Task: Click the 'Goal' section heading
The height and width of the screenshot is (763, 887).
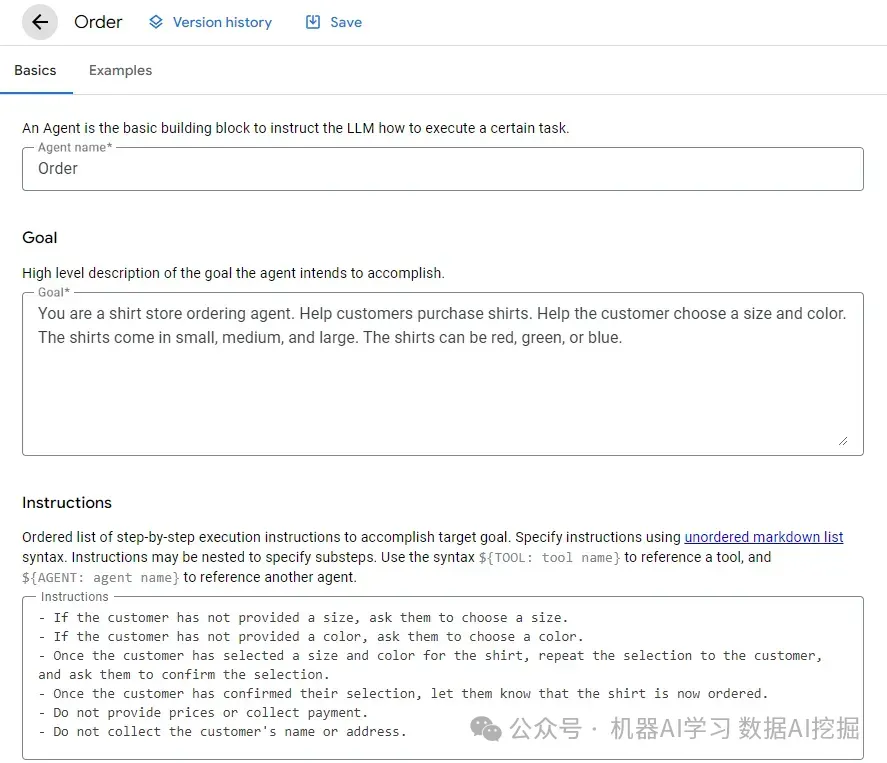Action: [x=40, y=238]
